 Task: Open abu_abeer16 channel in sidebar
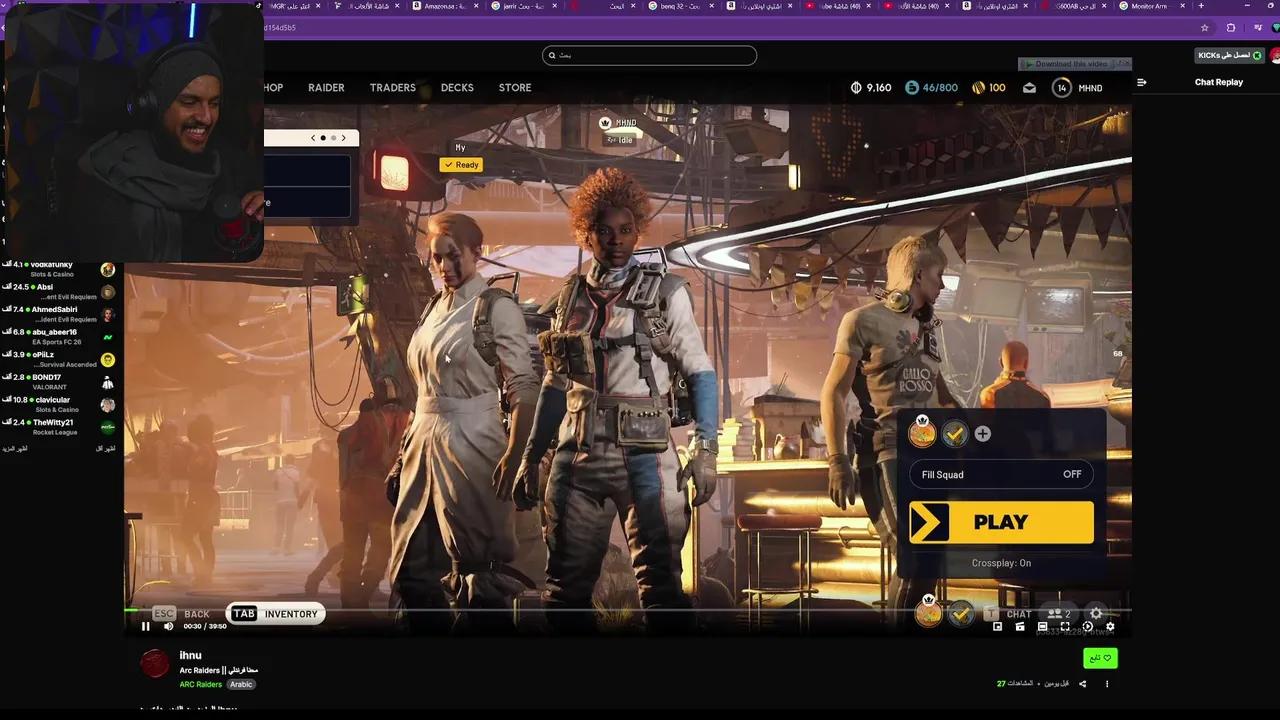[58, 337]
